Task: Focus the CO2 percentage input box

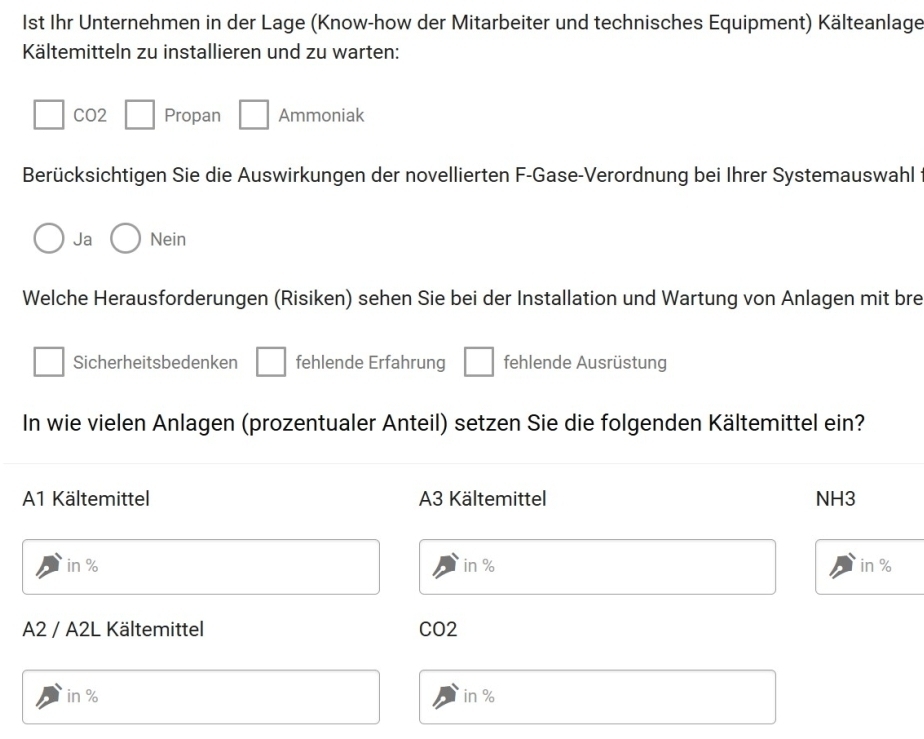Action: point(597,697)
